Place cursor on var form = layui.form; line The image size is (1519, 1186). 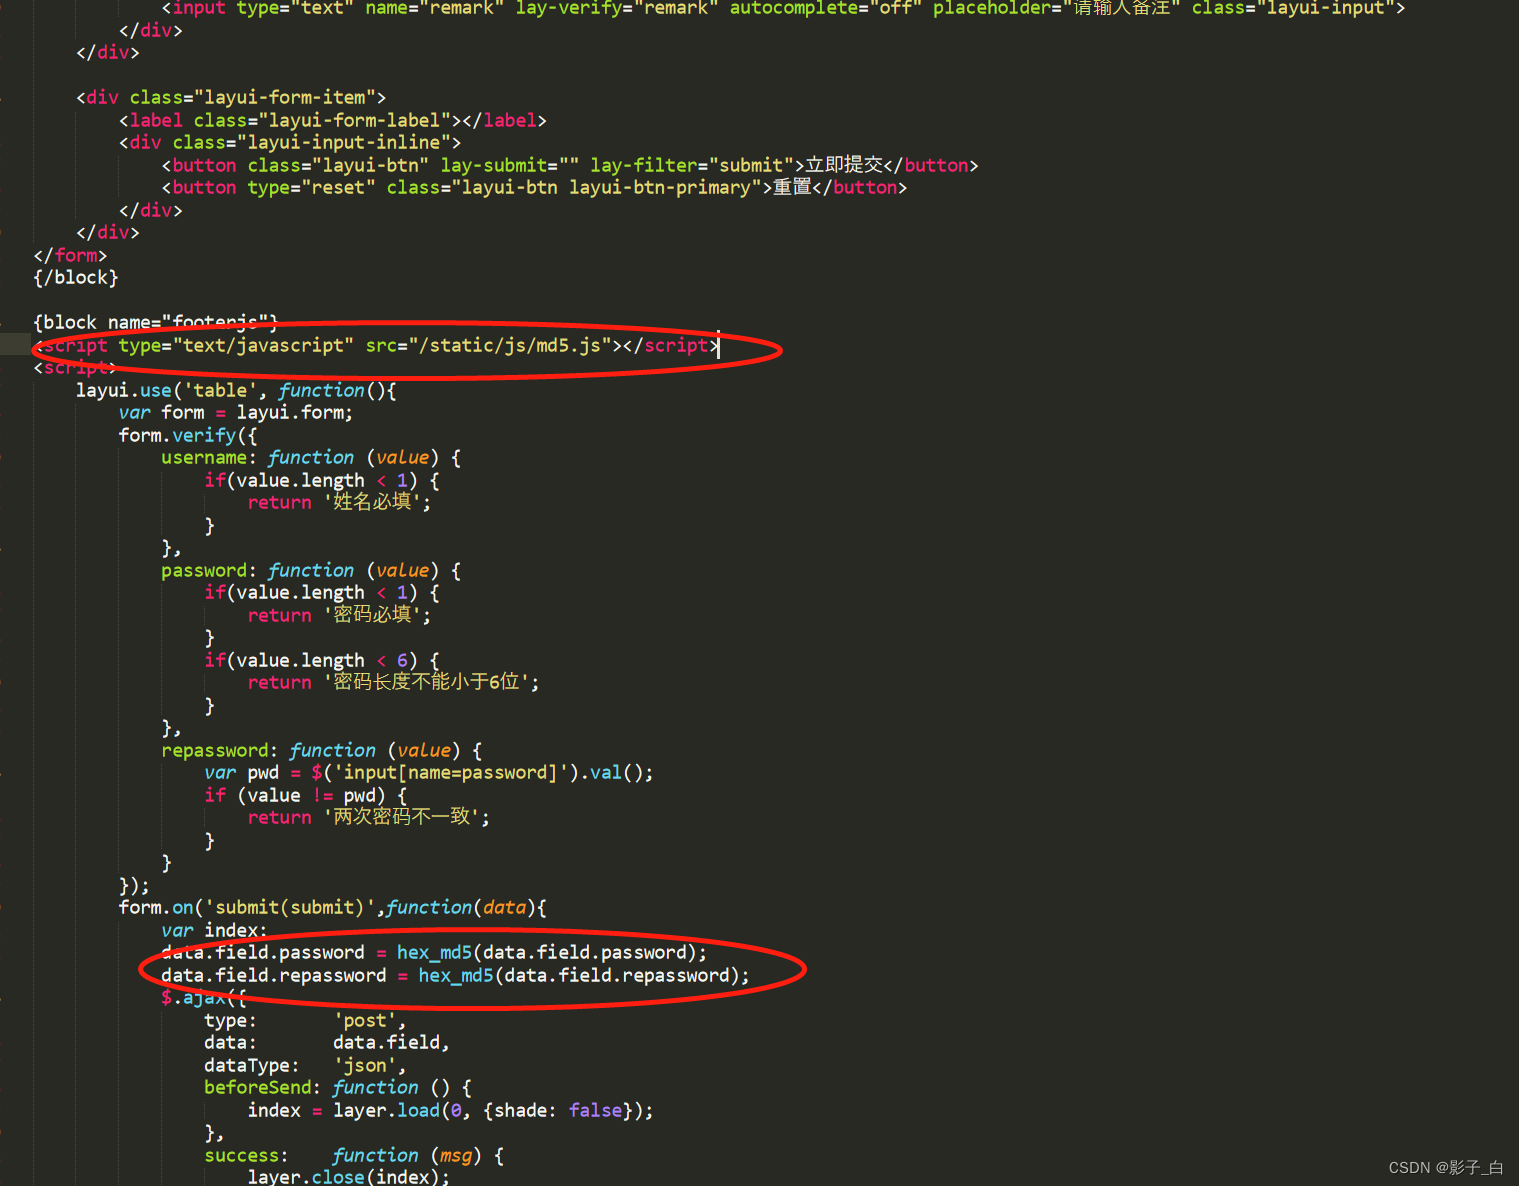pos(236,412)
